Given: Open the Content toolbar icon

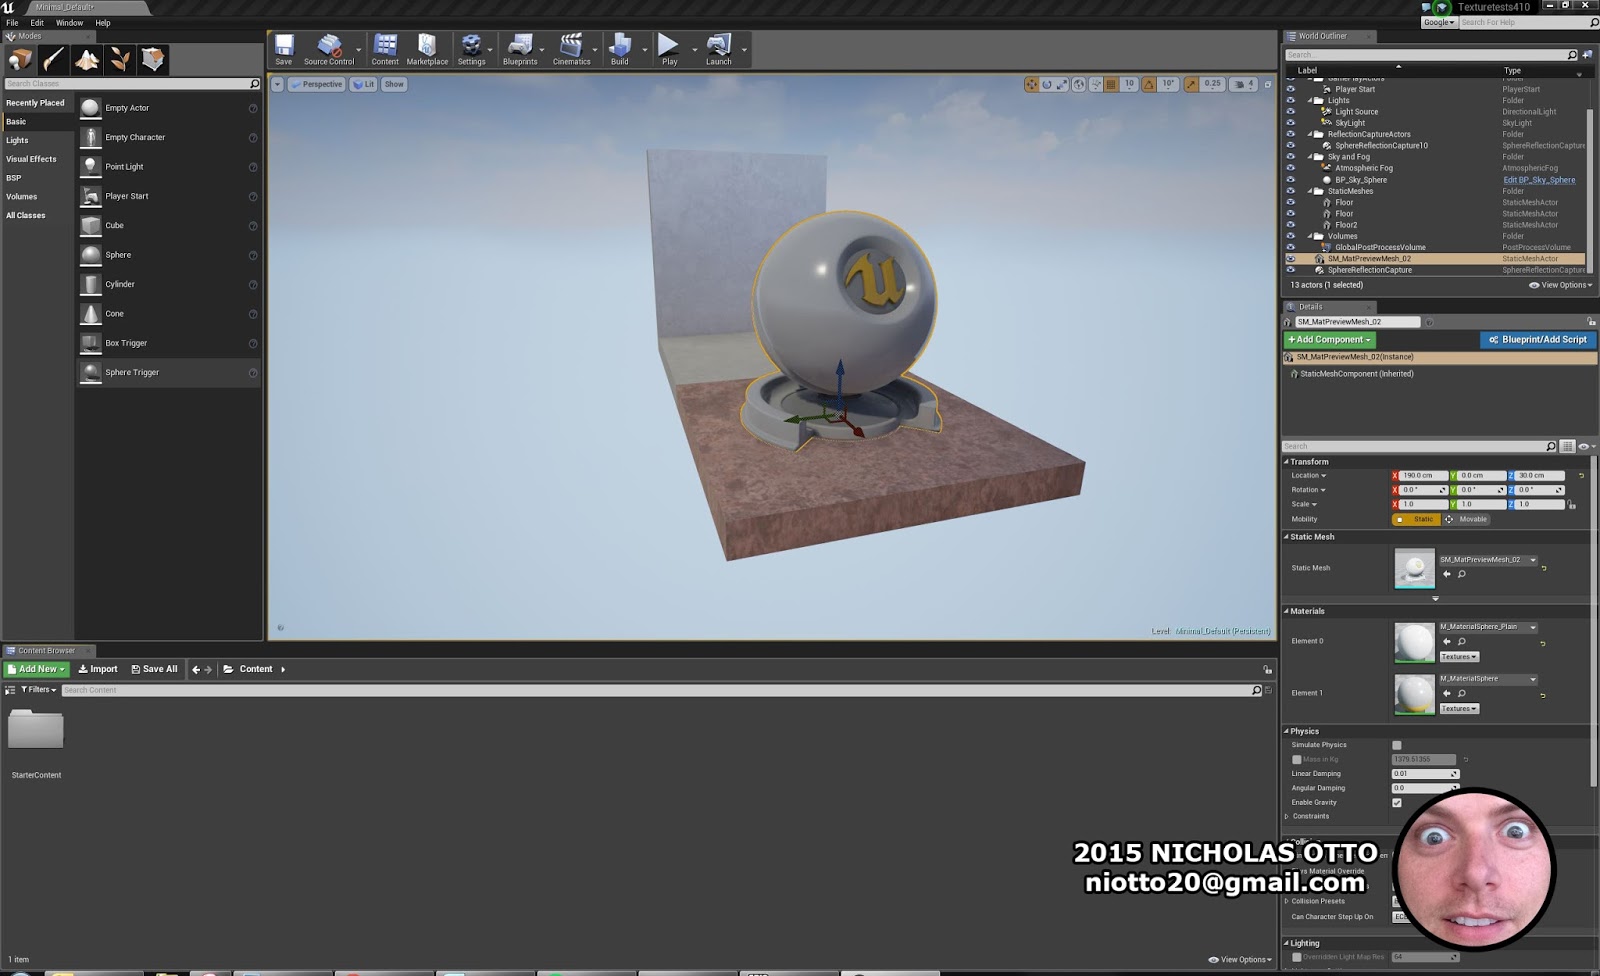Looking at the screenshot, I should [x=385, y=49].
